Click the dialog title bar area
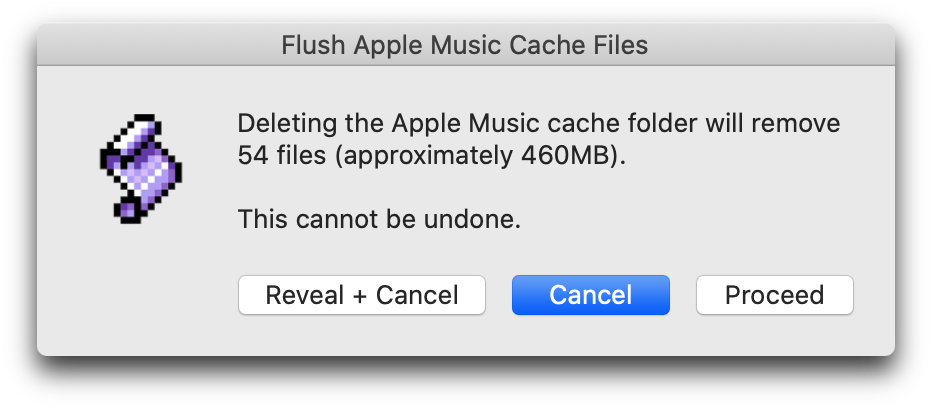This screenshot has width=931, height=406. 466,45
